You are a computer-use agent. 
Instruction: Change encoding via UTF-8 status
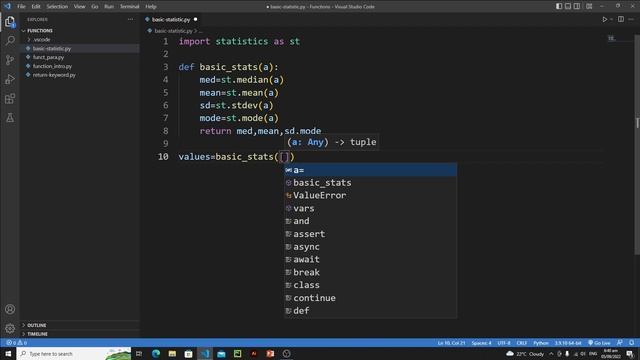point(504,343)
